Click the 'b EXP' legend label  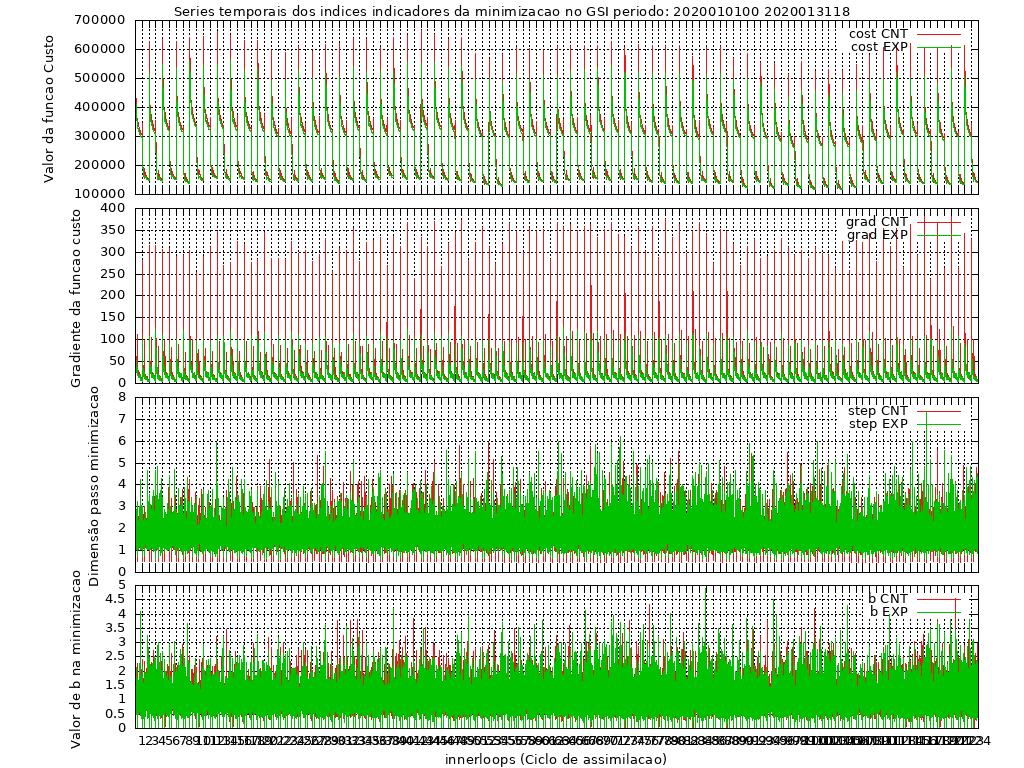pyautogui.click(x=888, y=612)
